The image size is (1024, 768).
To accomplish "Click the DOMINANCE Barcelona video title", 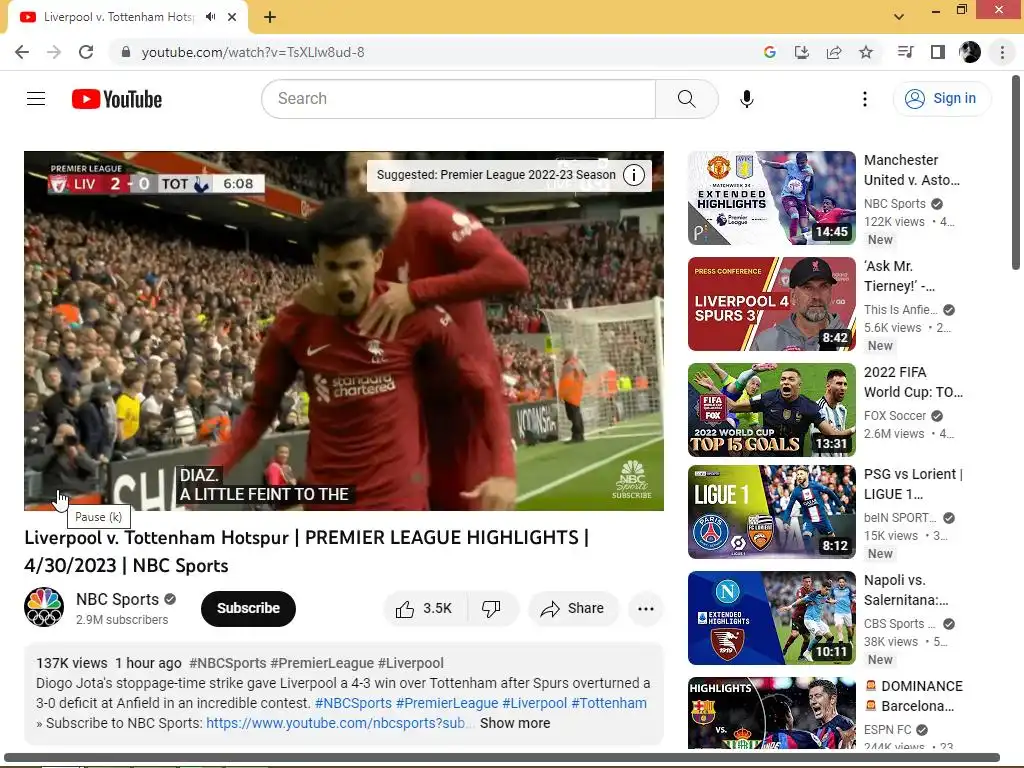I will click(913, 696).
